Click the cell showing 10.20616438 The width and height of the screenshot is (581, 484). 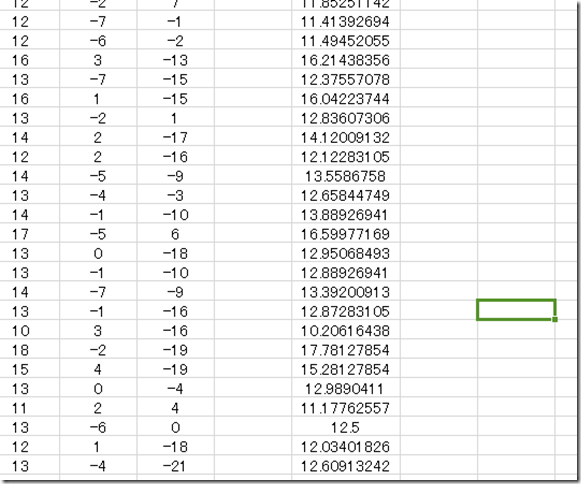coord(346,331)
